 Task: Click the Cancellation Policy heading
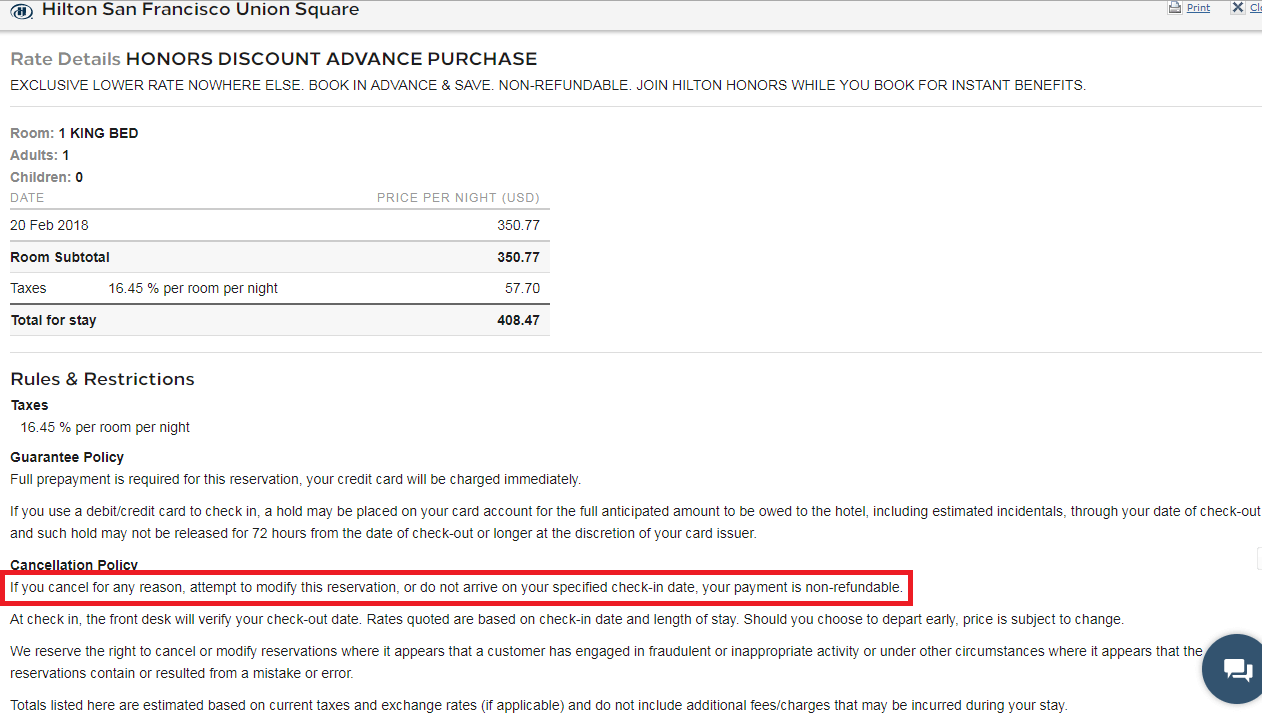pos(74,565)
